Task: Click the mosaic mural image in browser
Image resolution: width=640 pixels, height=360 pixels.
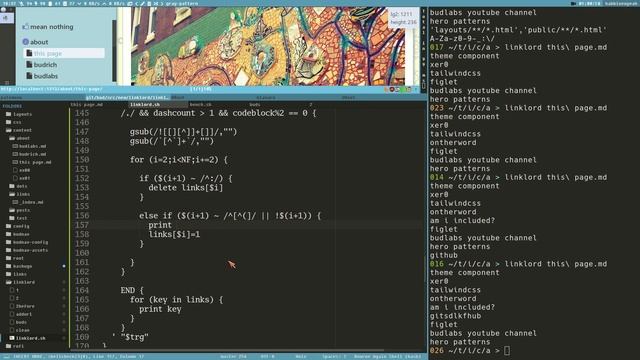Action: pos(267,46)
